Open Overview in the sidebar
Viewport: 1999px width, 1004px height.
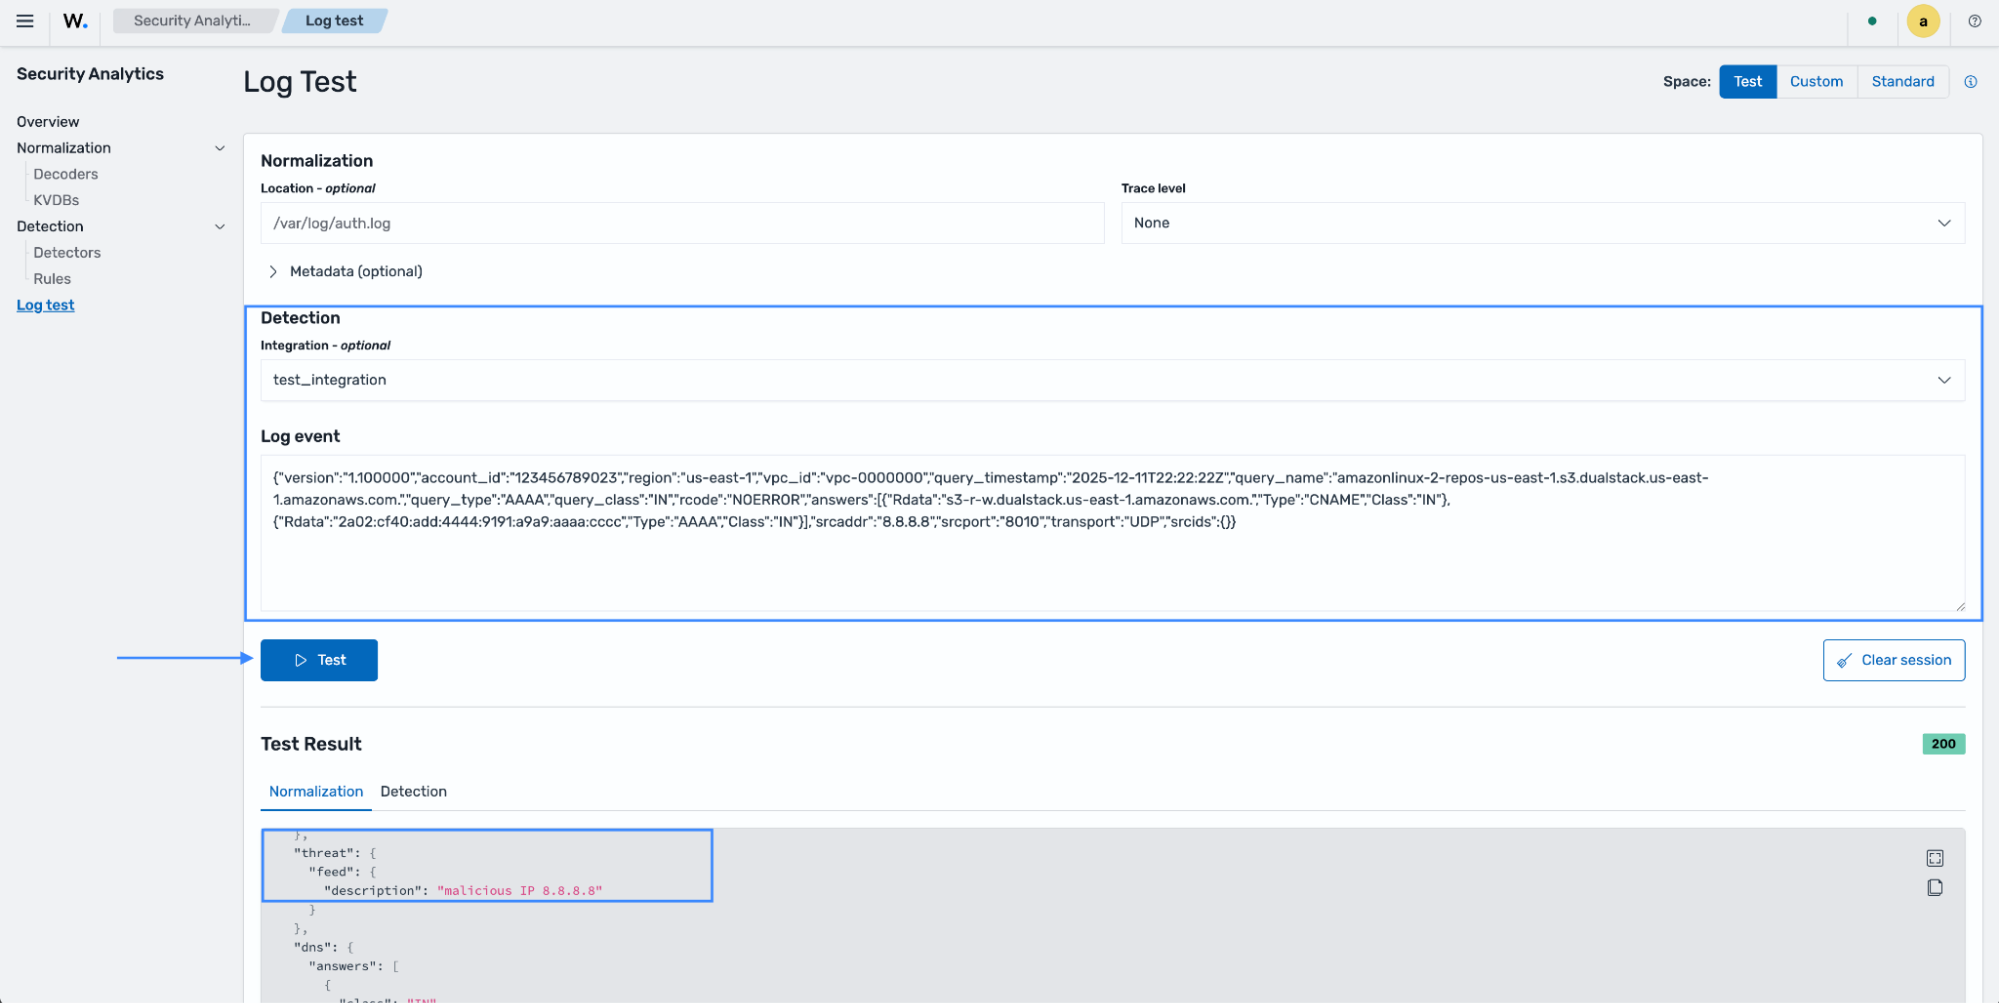tap(48, 122)
